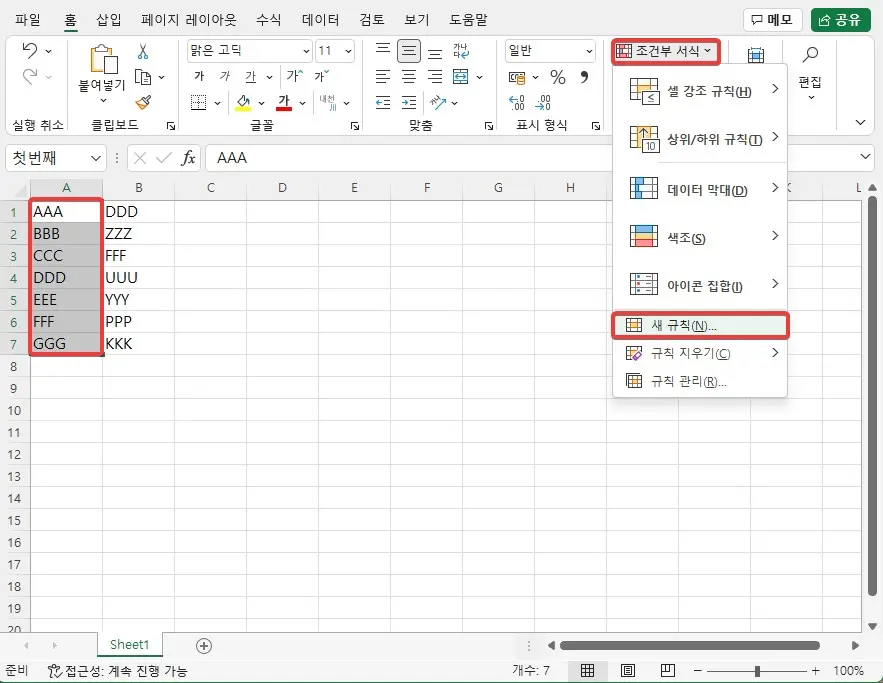Click the Increase Decimal icon
The width and height of the screenshot is (883, 683).
[518, 103]
